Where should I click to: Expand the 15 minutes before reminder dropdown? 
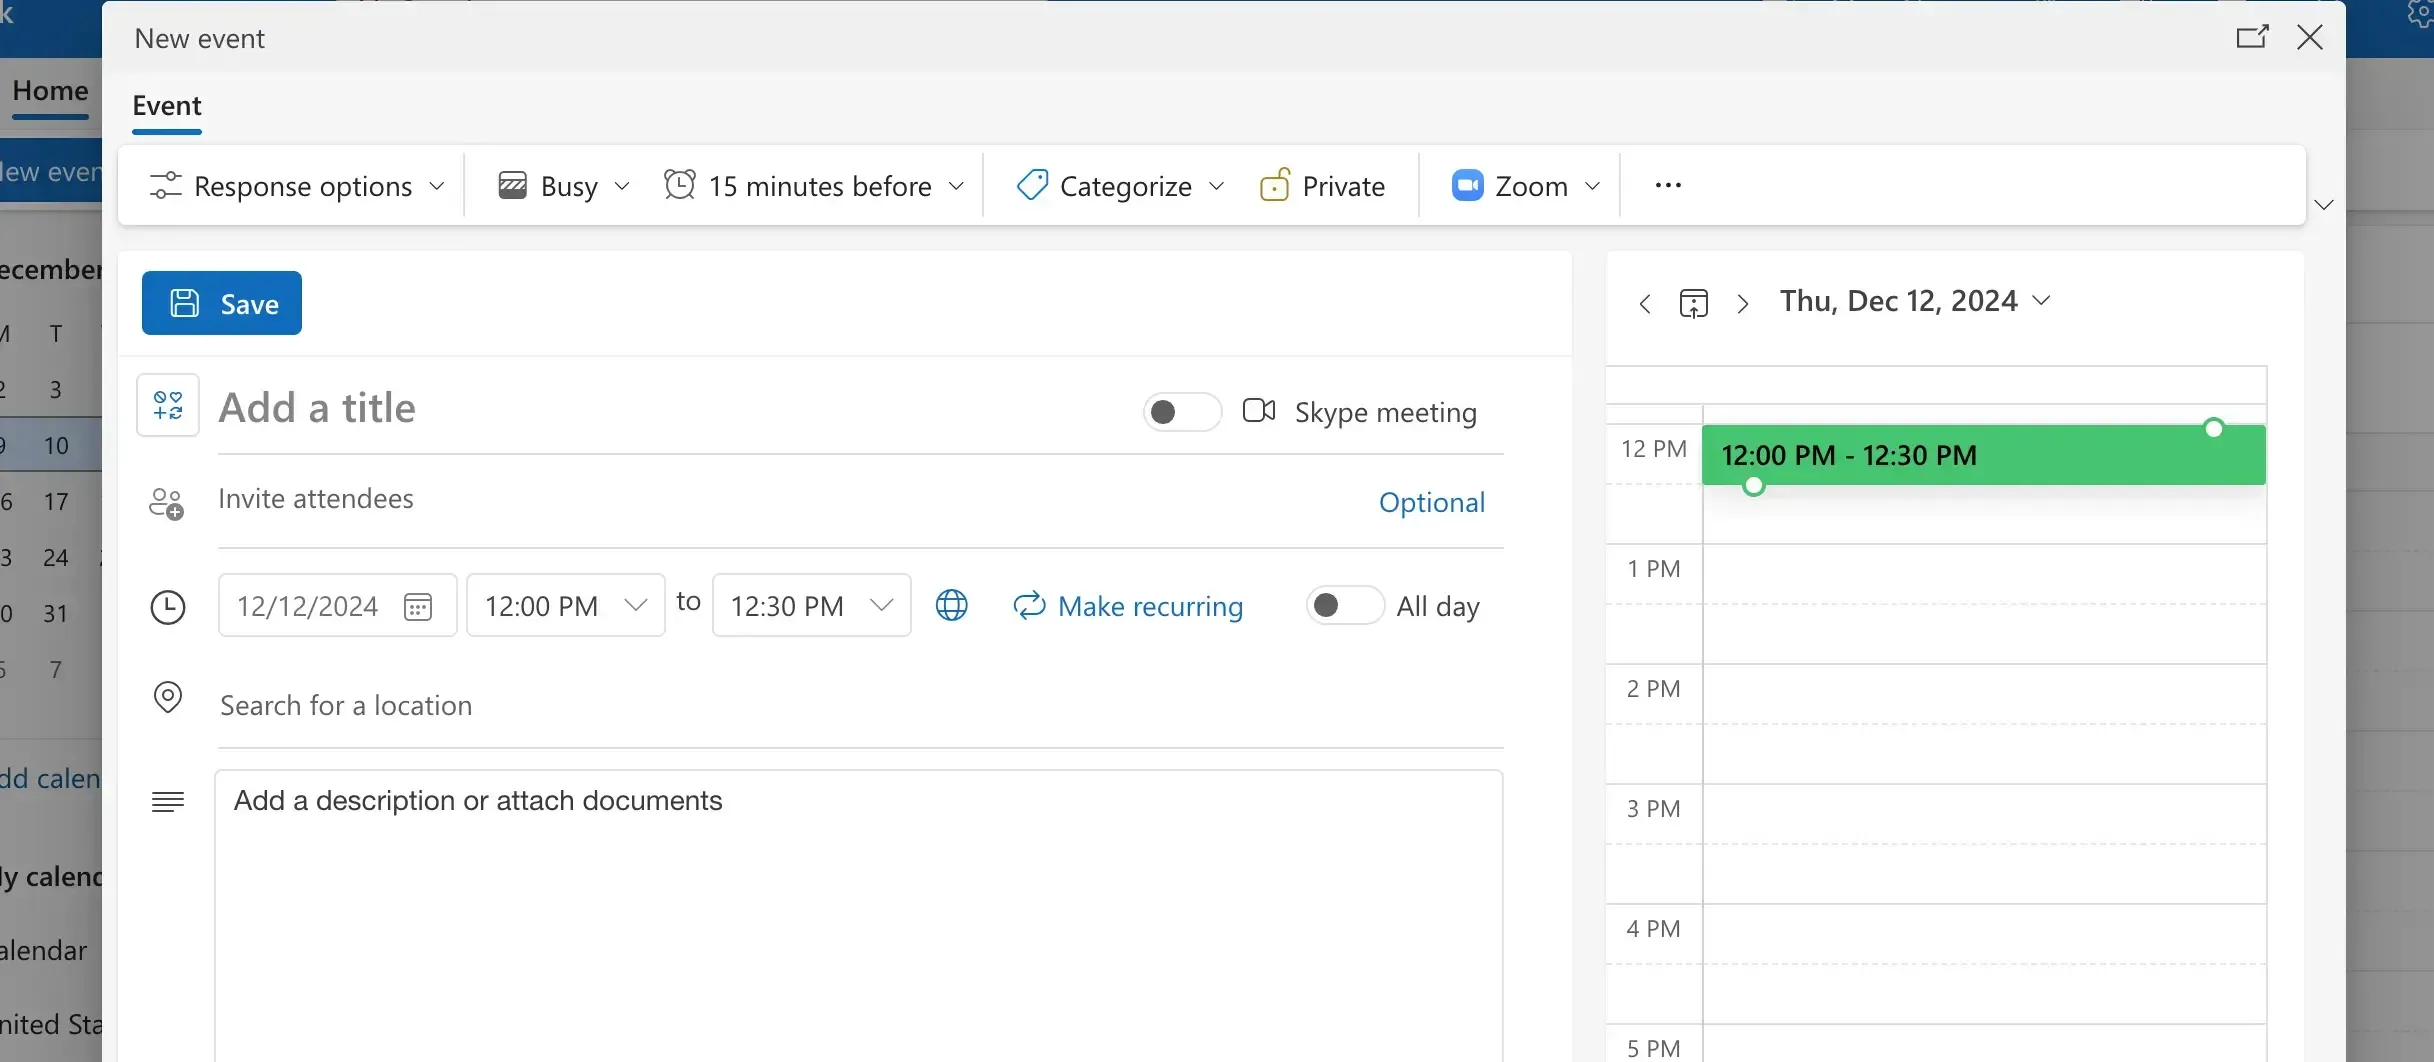click(x=812, y=185)
